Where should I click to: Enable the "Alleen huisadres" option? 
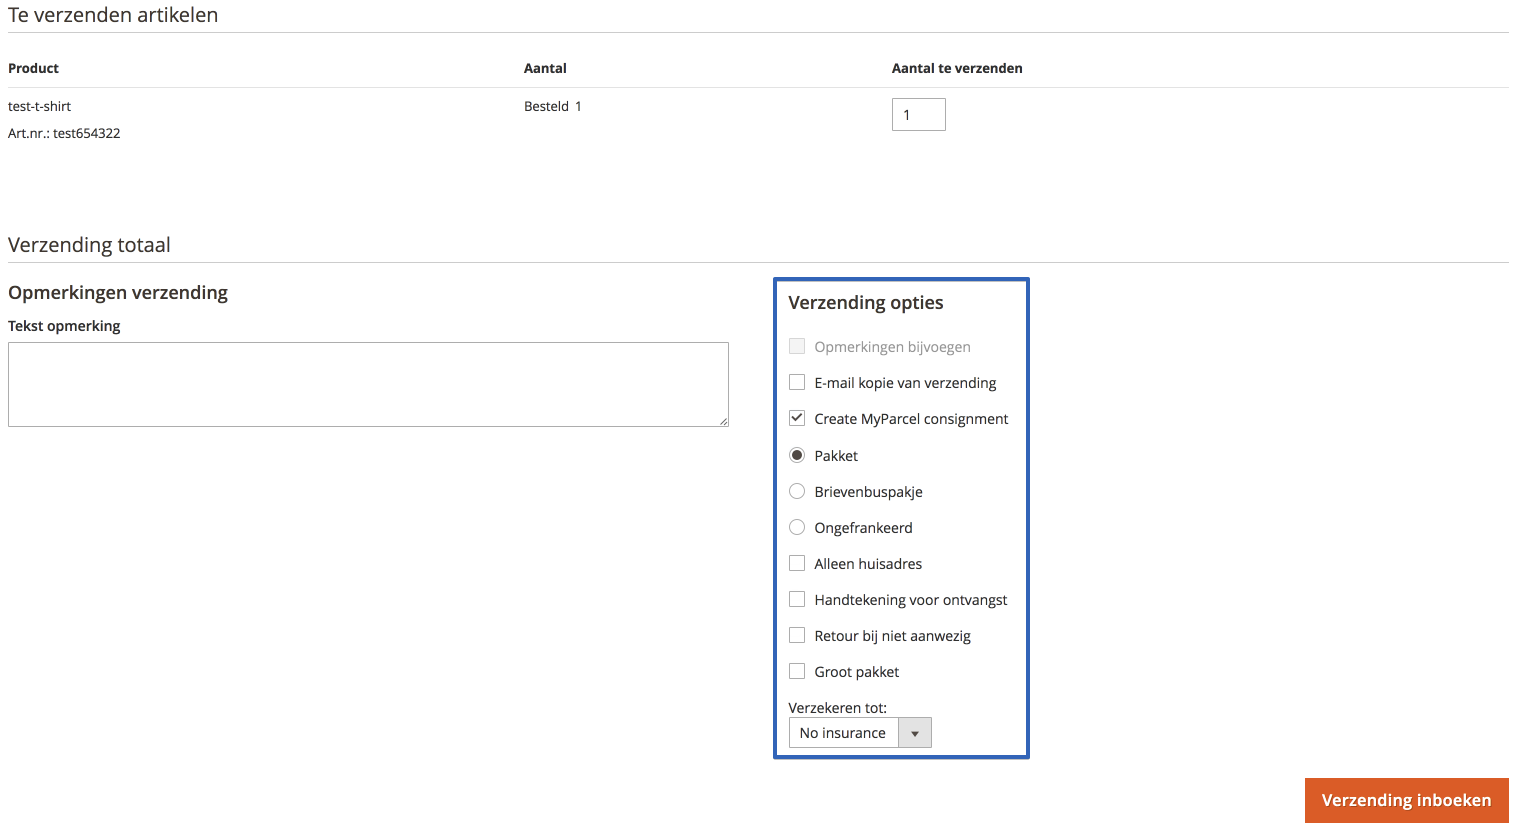pos(797,563)
